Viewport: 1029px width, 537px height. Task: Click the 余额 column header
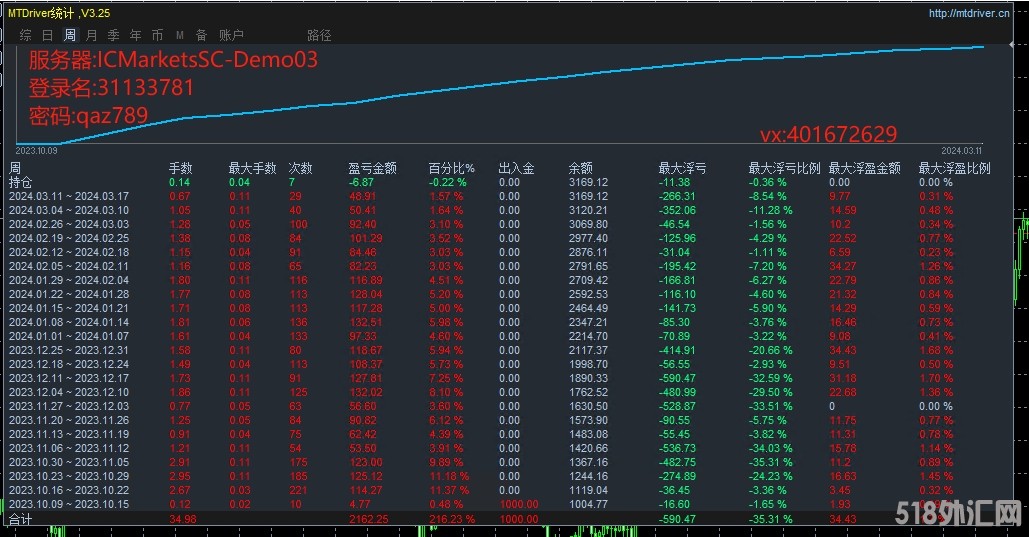[x=581, y=169]
